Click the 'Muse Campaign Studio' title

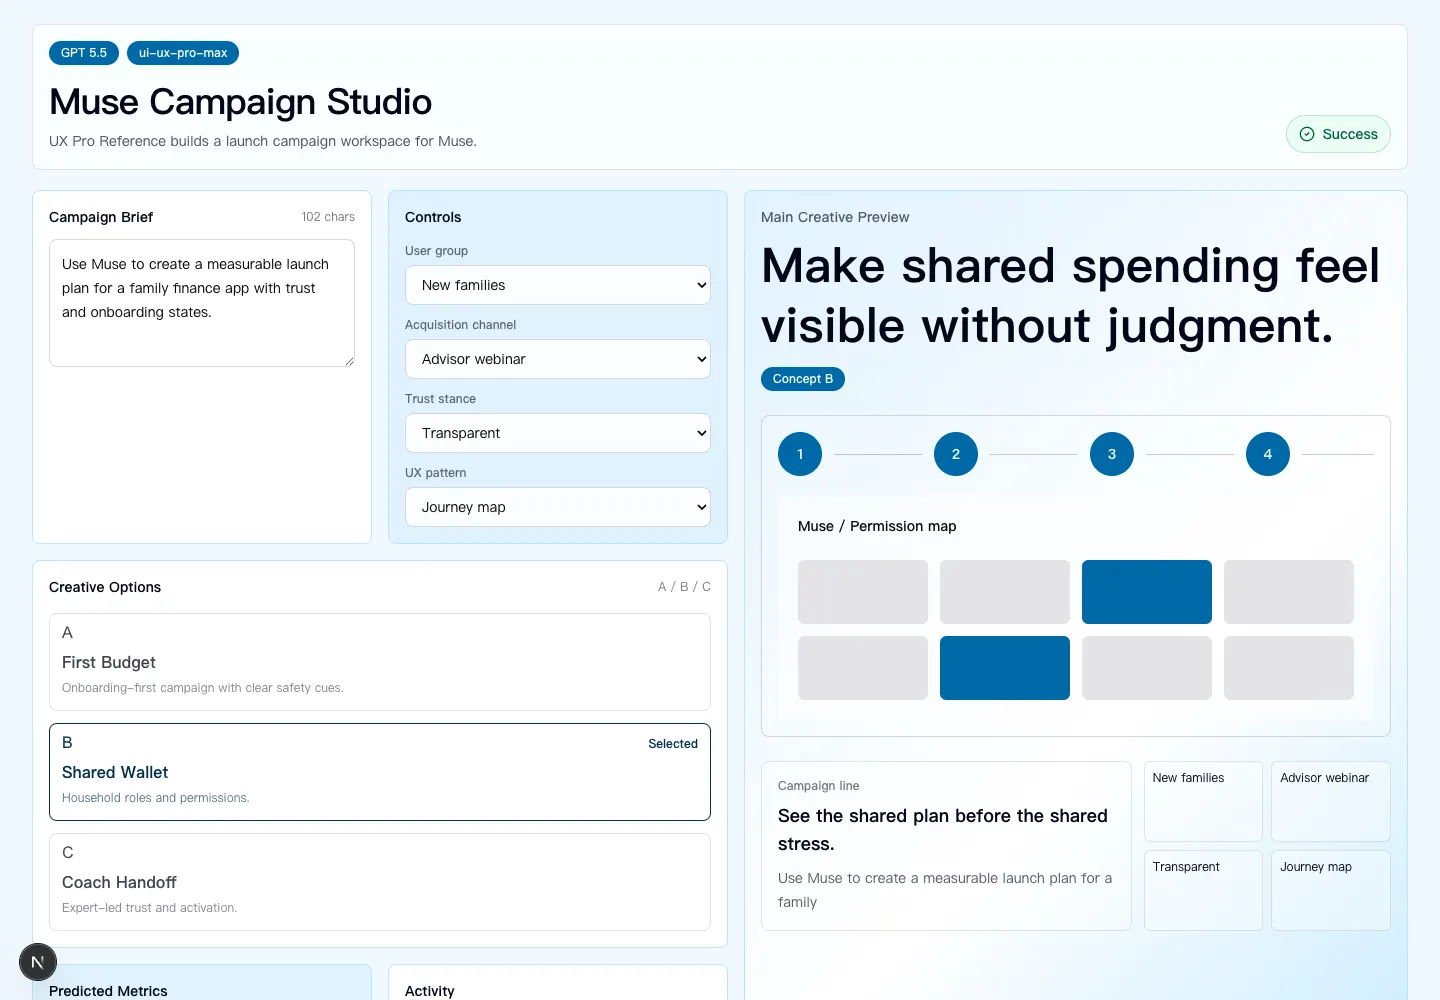240,102
